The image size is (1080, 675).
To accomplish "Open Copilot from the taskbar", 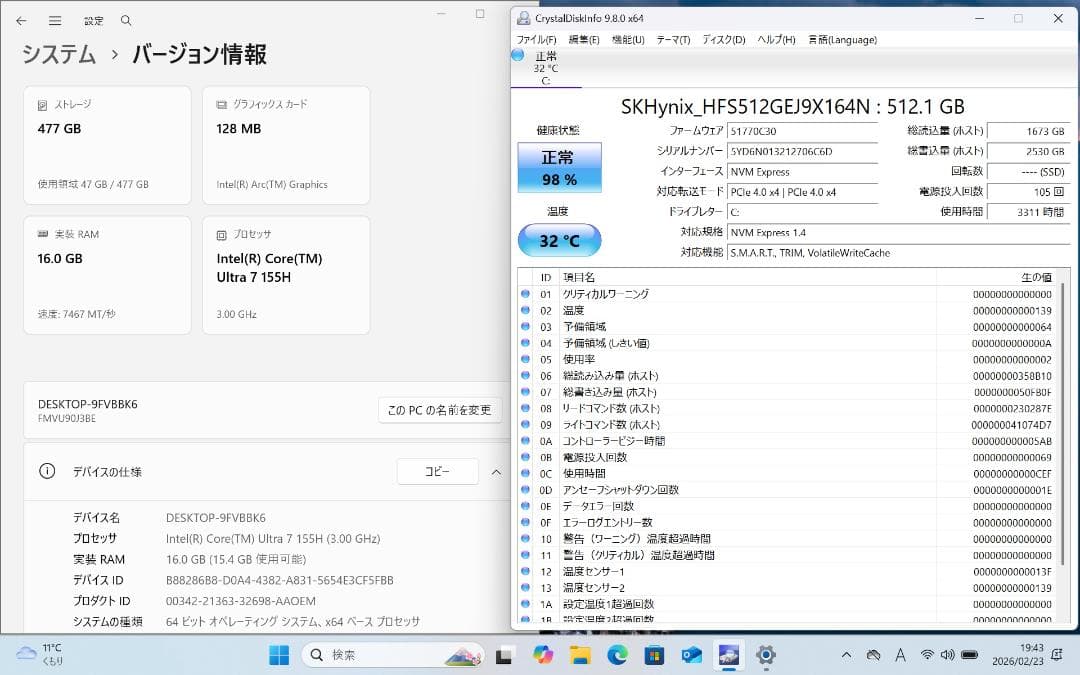I will [542, 655].
